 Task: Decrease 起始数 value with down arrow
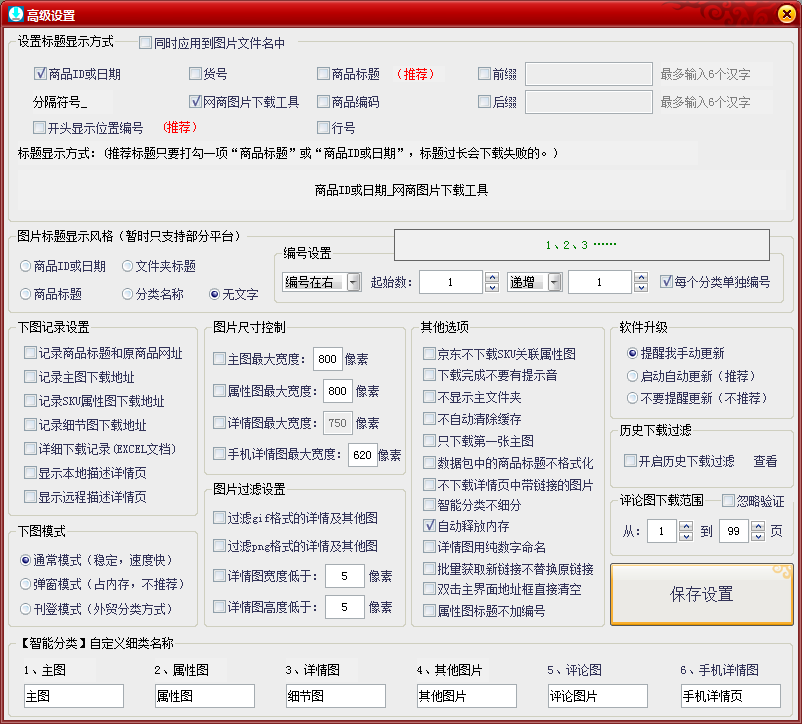tap(492, 287)
